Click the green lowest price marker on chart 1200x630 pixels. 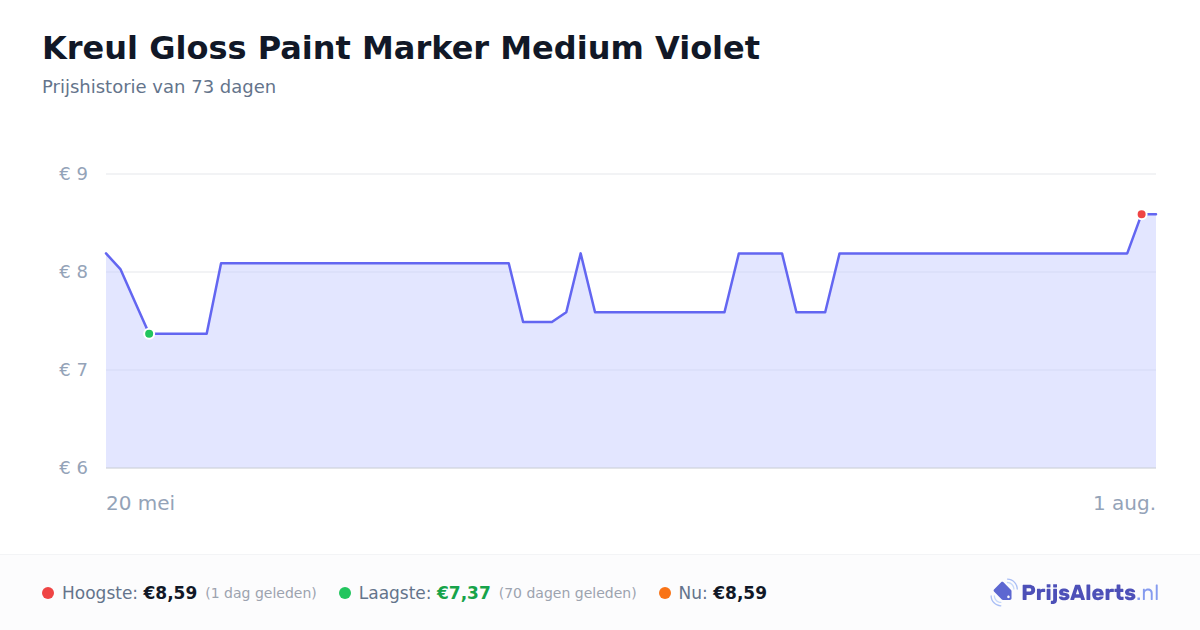[x=149, y=334]
